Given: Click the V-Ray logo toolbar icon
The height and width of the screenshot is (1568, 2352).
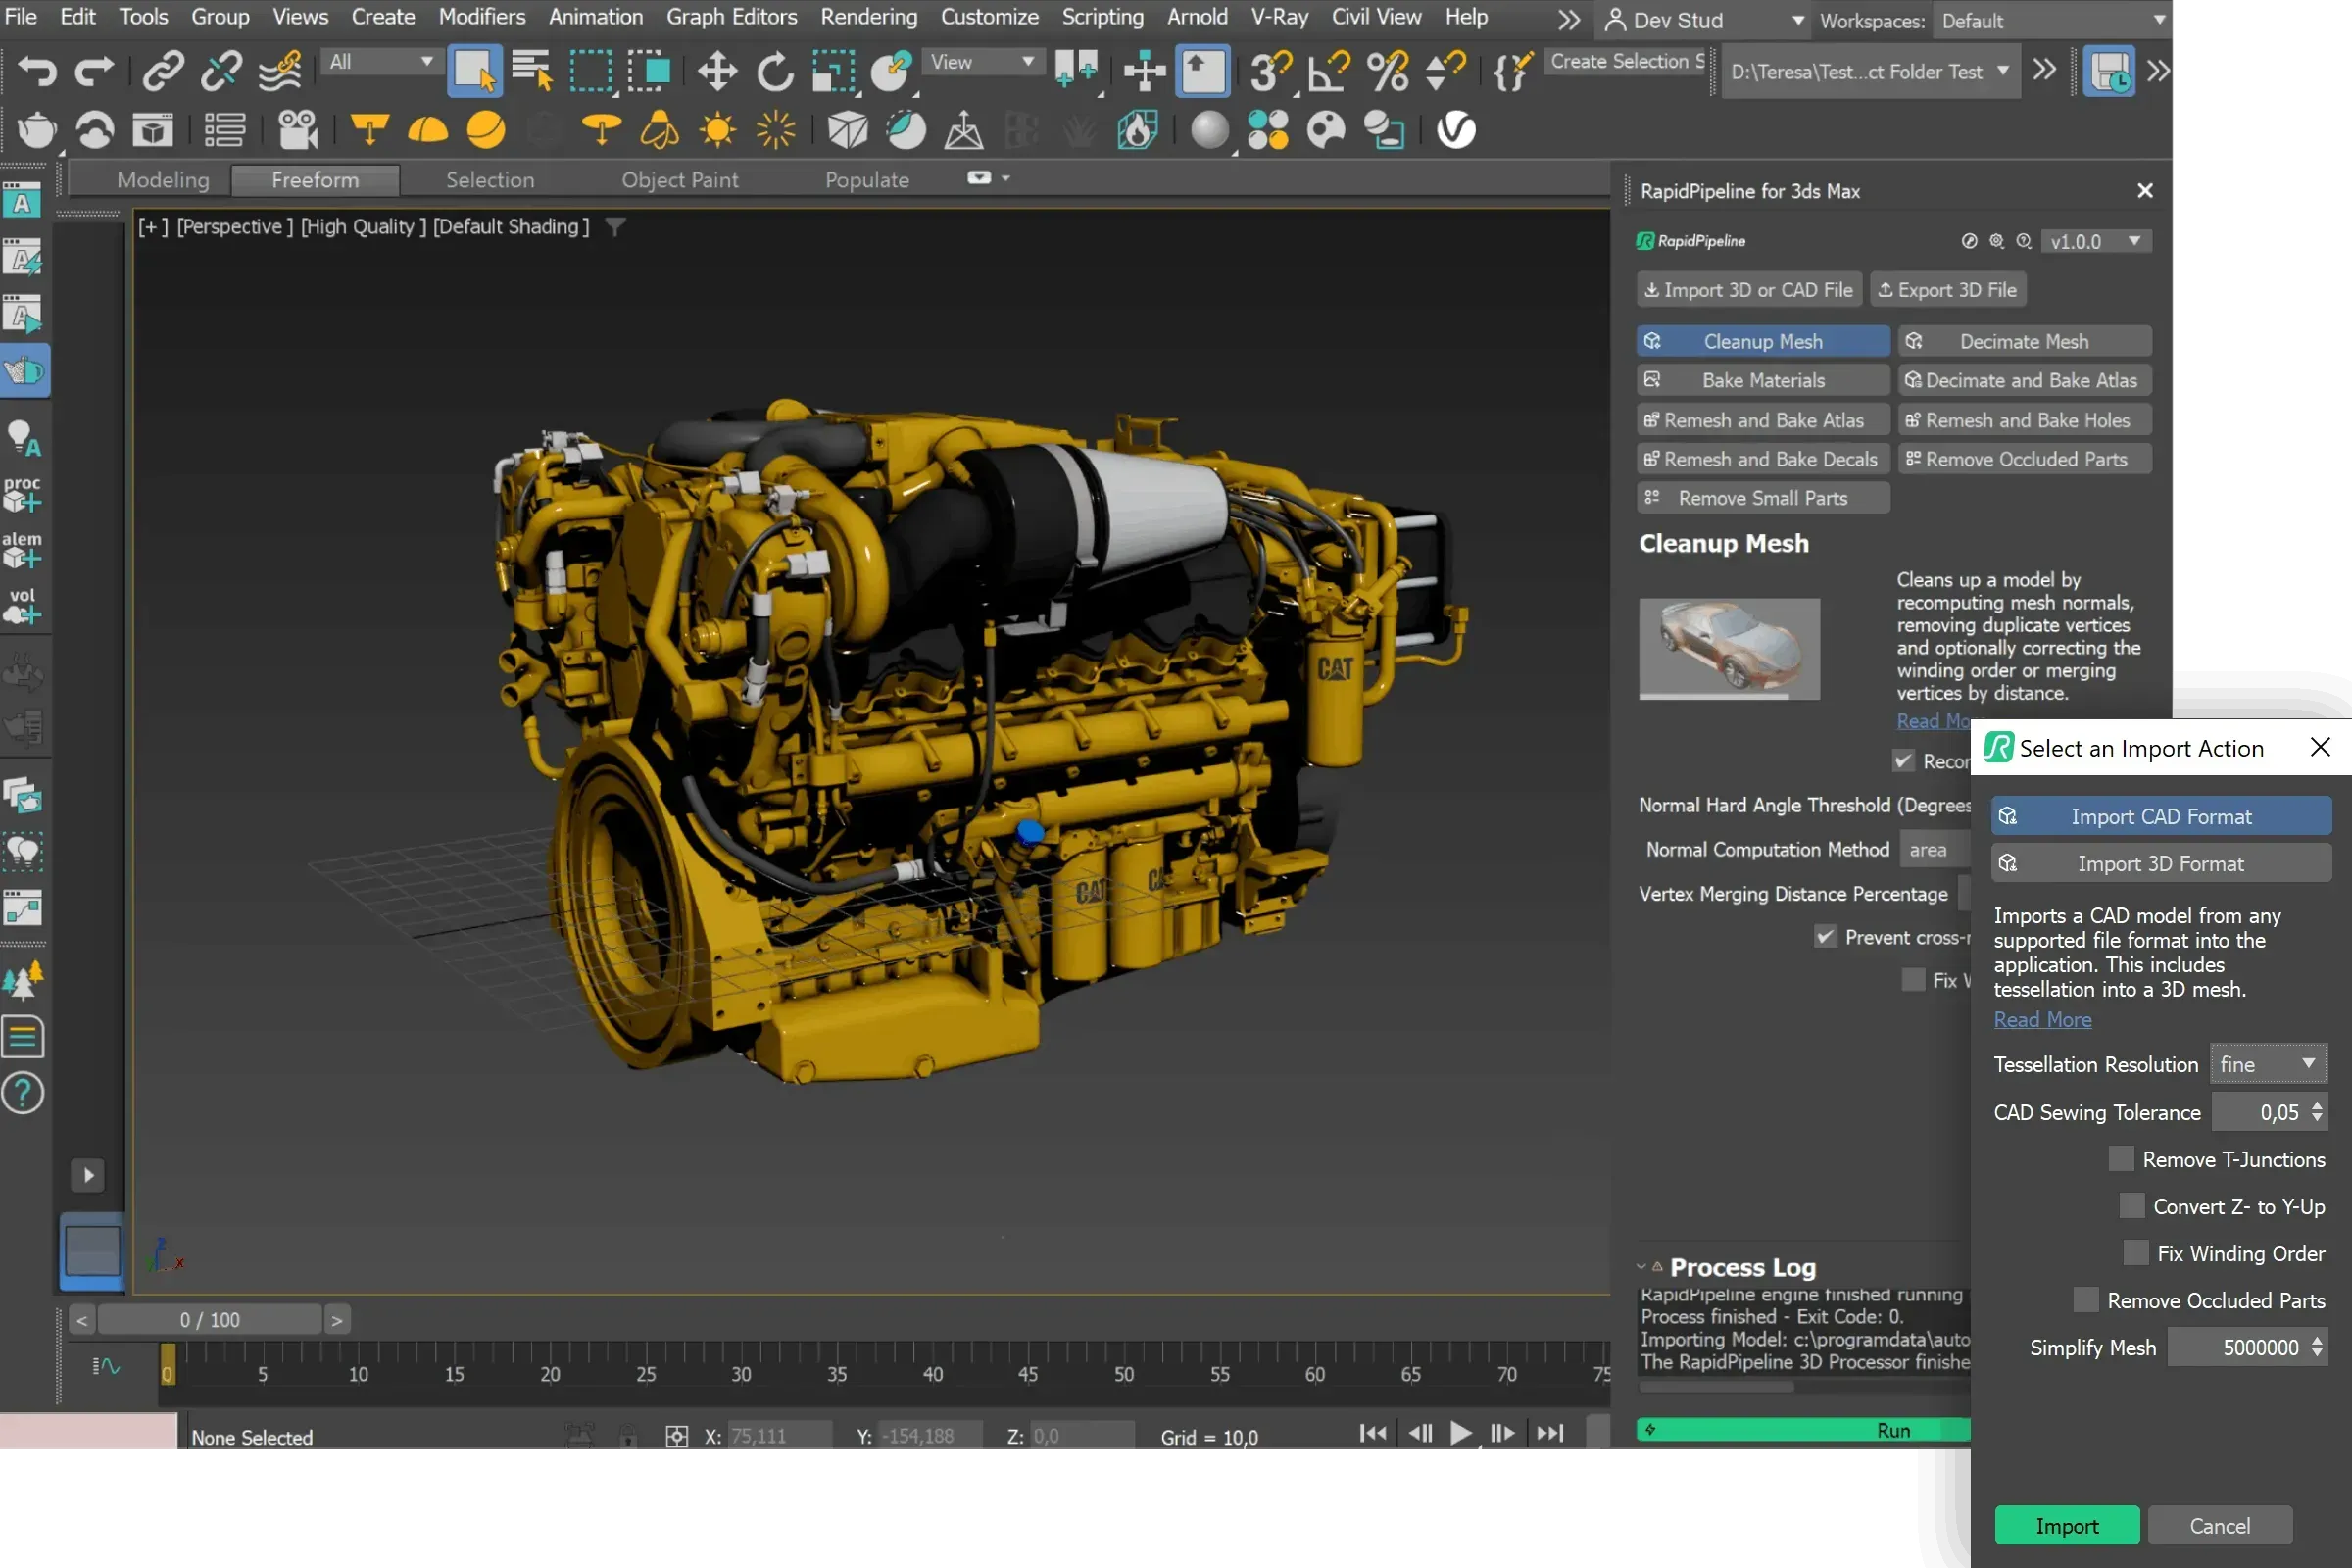Looking at the screenshot, I should tap(1456, 130).
